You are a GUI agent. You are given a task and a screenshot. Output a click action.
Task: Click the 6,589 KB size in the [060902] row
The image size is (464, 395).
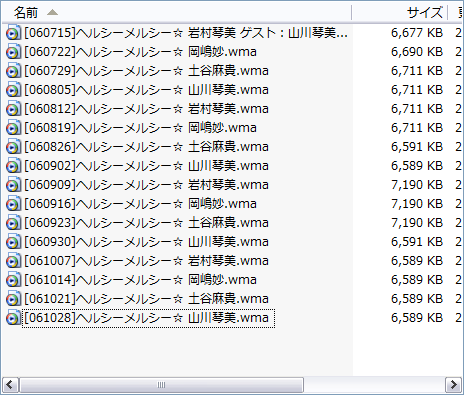tap(417, 166)
